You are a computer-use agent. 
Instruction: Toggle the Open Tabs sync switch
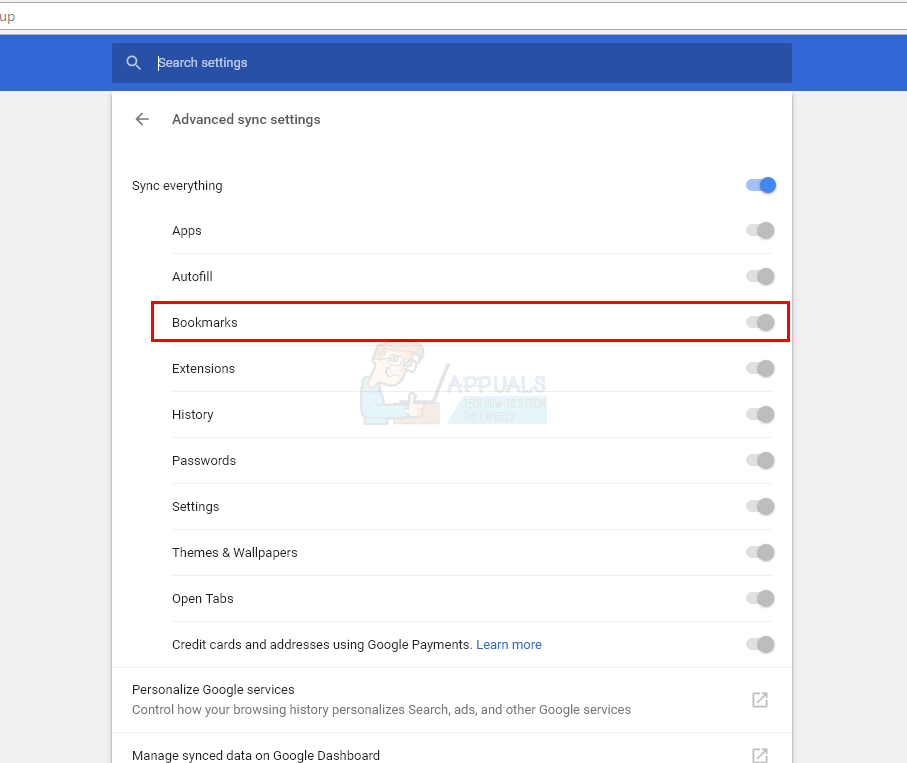coord(760,598)
